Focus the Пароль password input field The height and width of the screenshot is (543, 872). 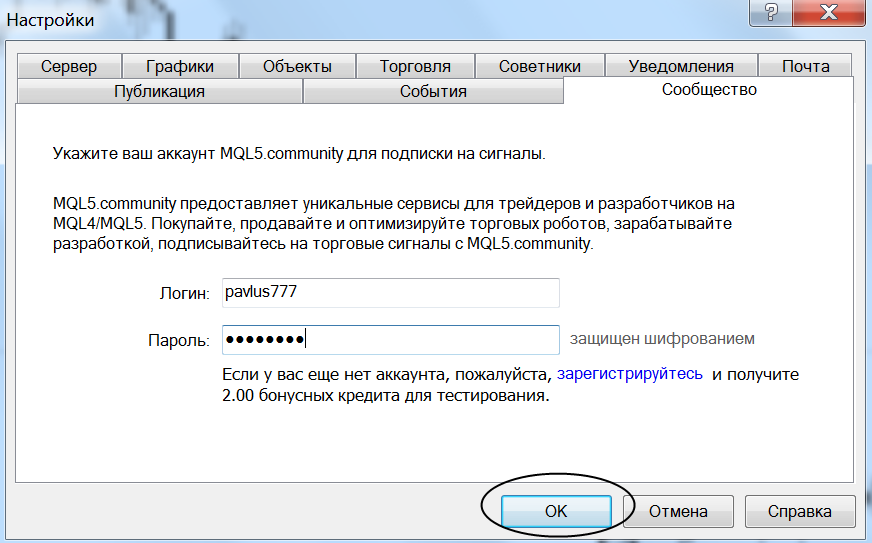click(x=389, y=340)
